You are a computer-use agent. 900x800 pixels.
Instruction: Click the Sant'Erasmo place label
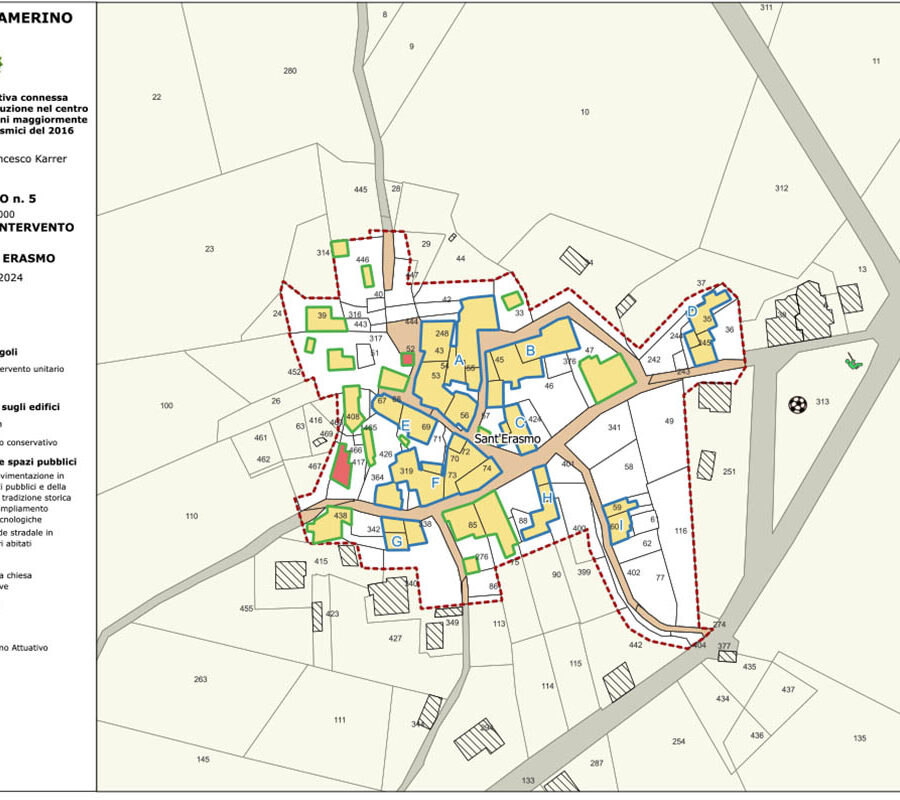pos(507,440)
